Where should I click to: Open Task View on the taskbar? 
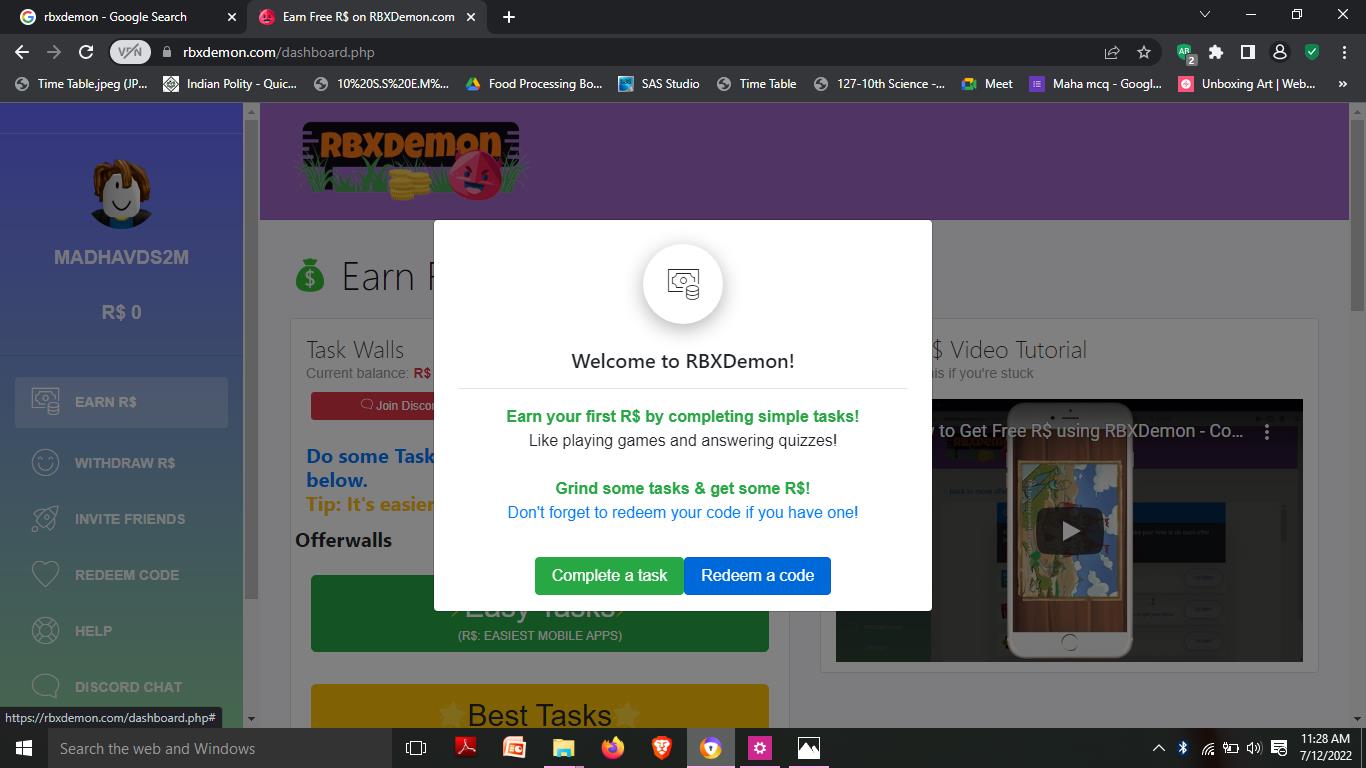point(416,748)
